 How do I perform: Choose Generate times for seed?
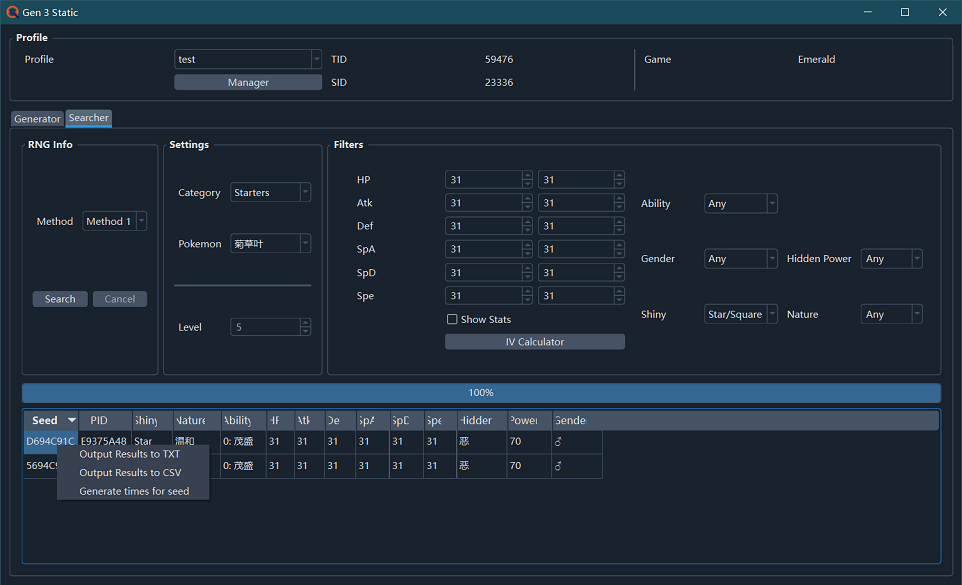point(134,491)
